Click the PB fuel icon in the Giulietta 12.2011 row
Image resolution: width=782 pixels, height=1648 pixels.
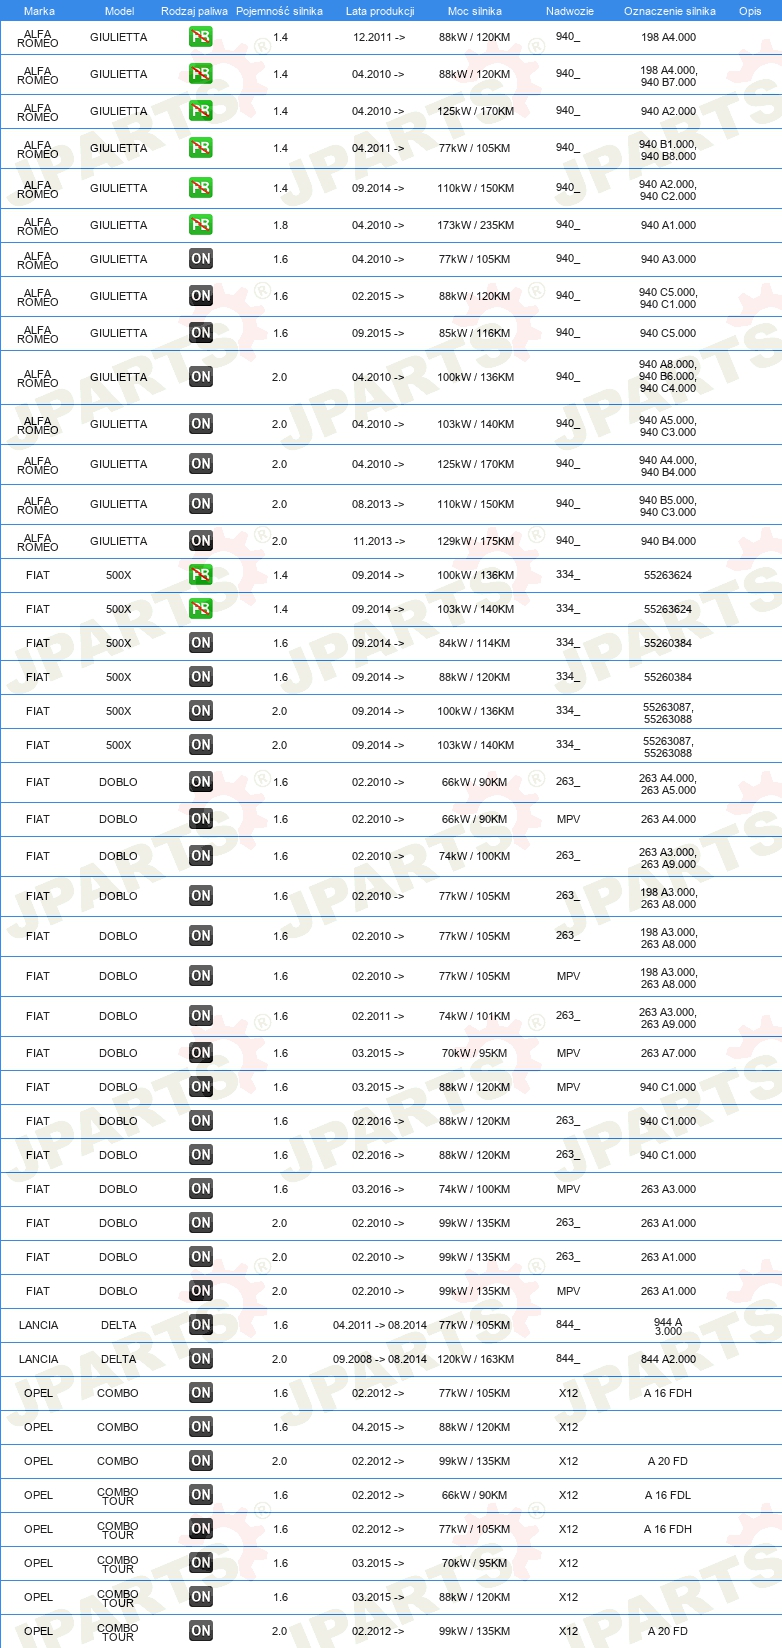pos(201,37)
